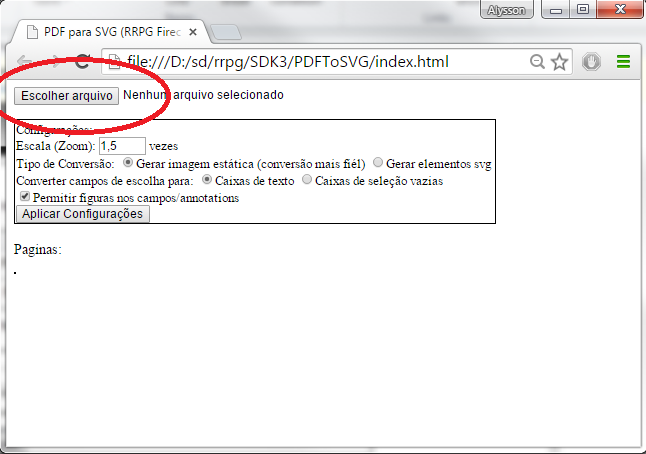Select 'Gerar elementos svg' radio option
Image resolution: width=646 pixels, height=454 pixels.
point(378,163)
